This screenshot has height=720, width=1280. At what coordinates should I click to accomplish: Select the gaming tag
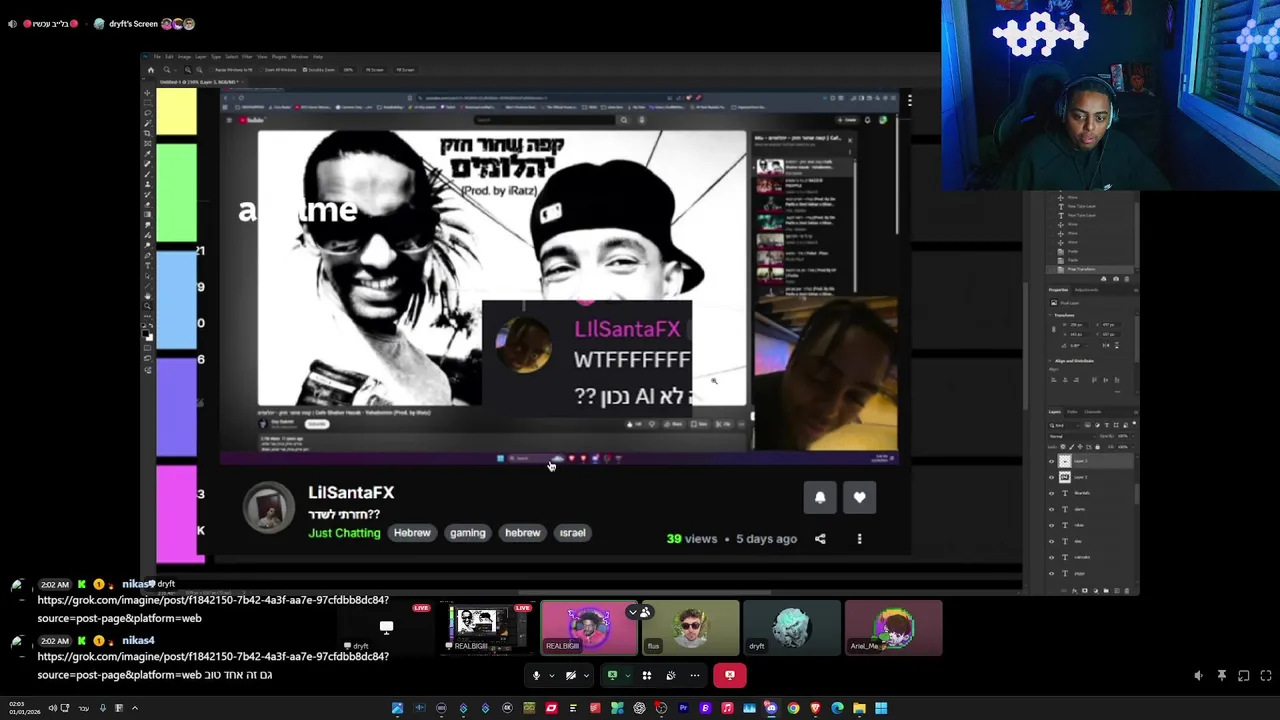(467, 533)
